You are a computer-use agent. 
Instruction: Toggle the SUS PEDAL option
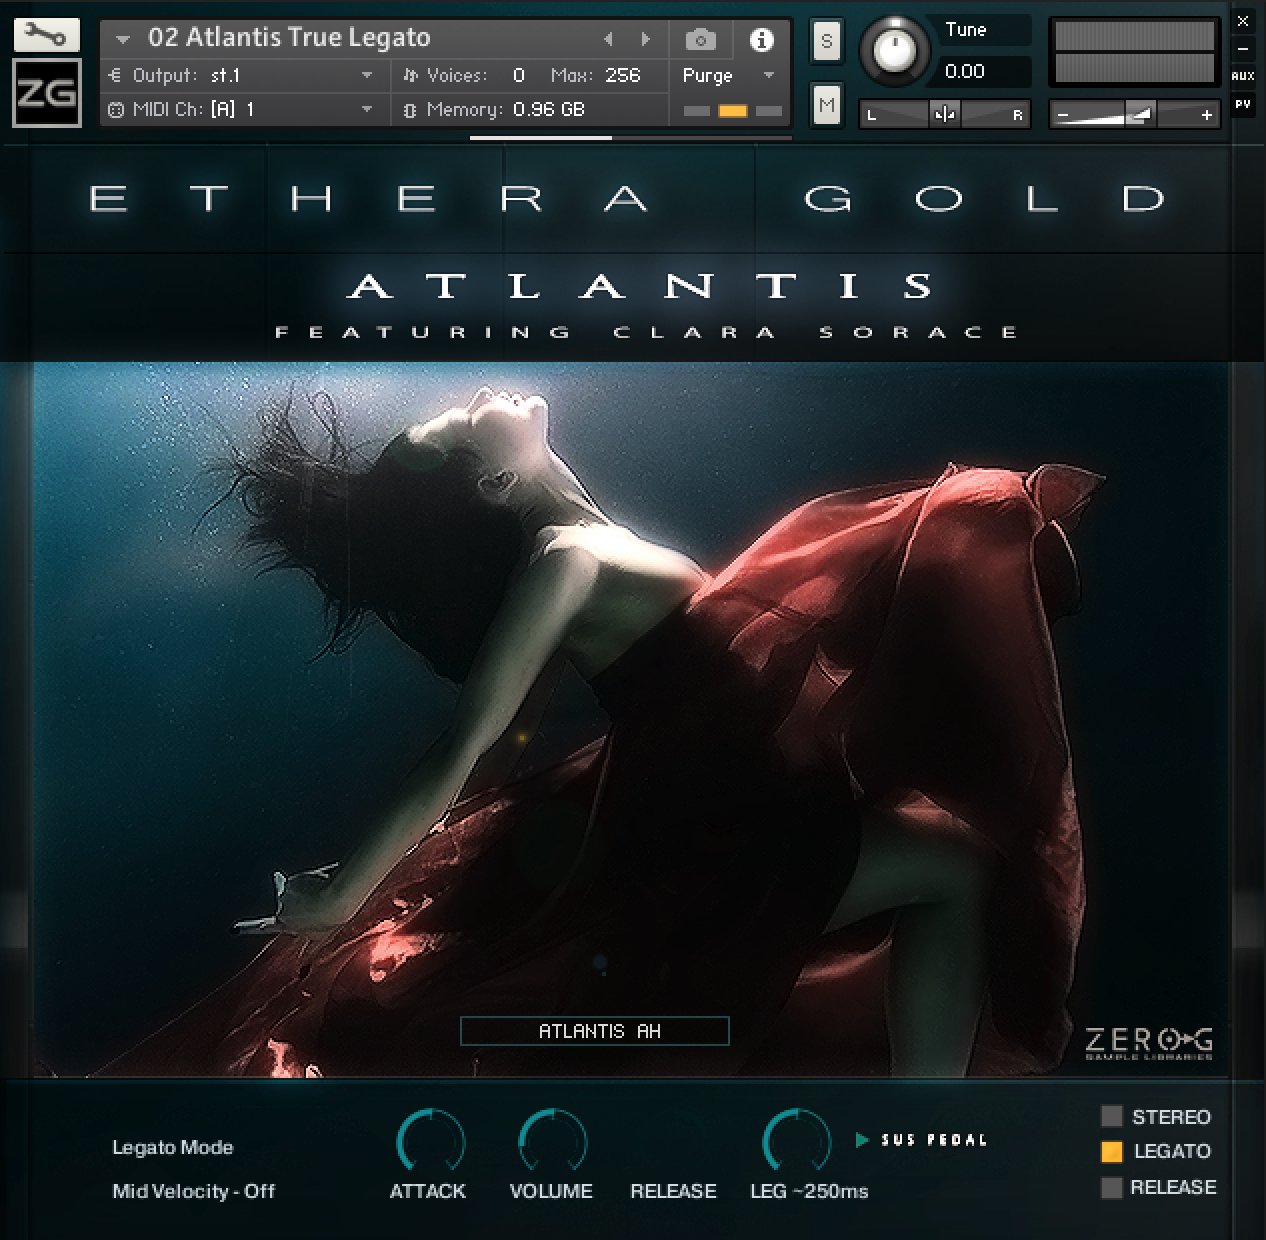click(x=934, y=1139)
